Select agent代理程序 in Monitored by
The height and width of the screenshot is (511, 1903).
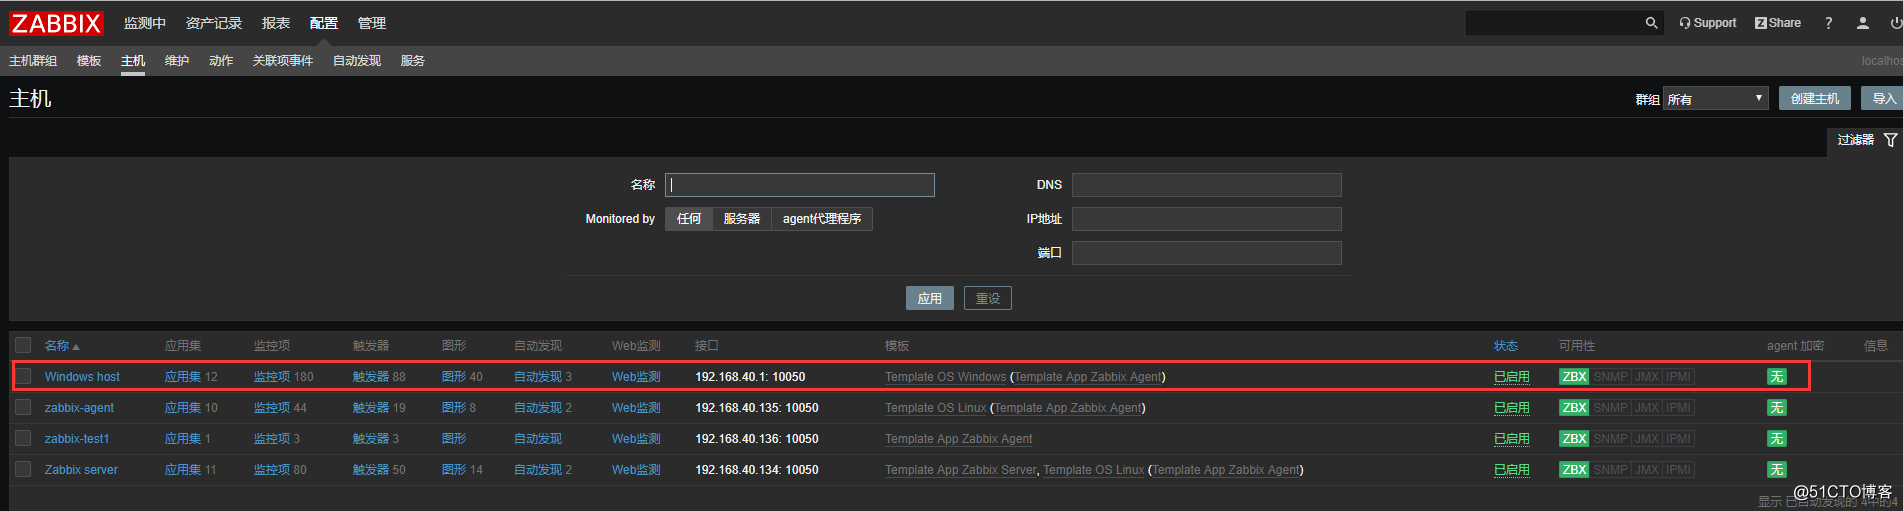click(x=822, y=219)
